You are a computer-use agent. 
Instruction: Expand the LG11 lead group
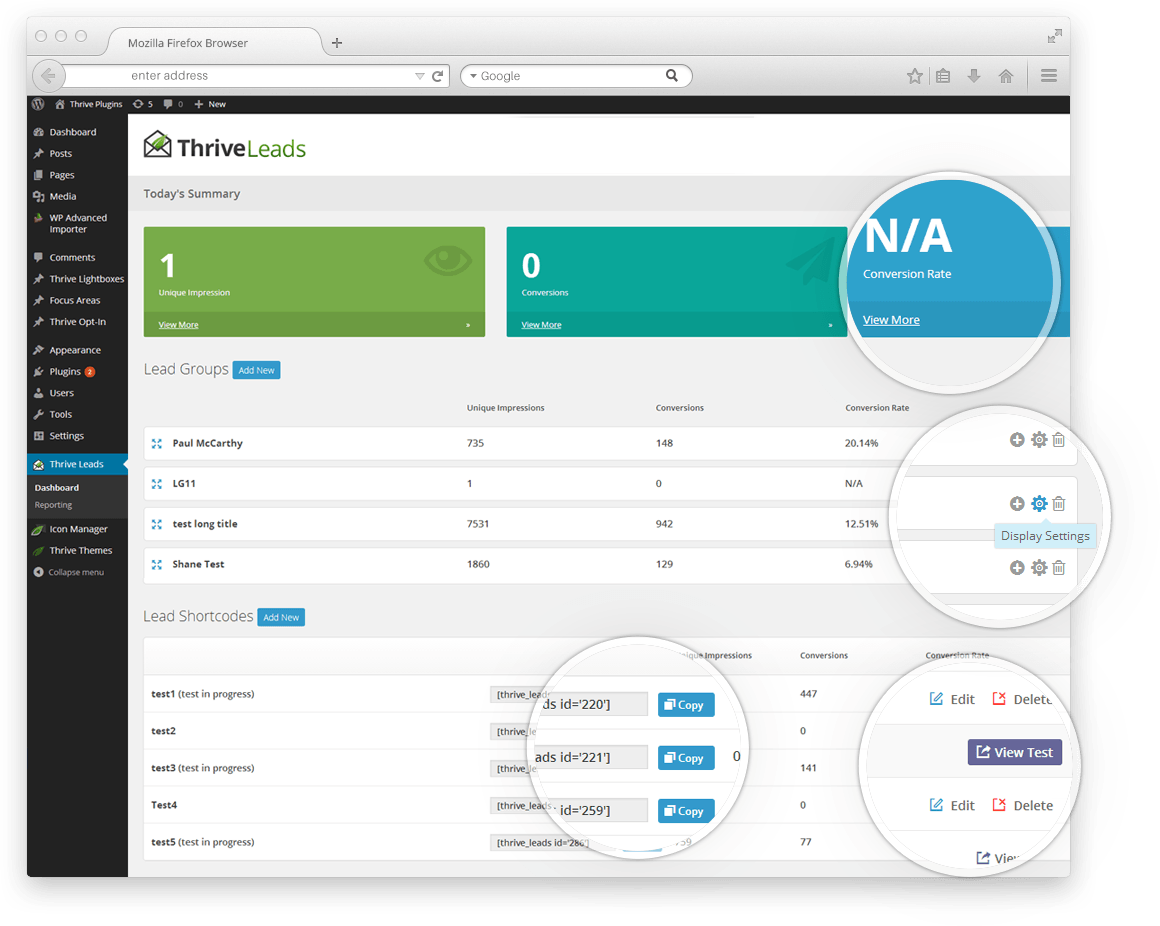tap(157, 484)
